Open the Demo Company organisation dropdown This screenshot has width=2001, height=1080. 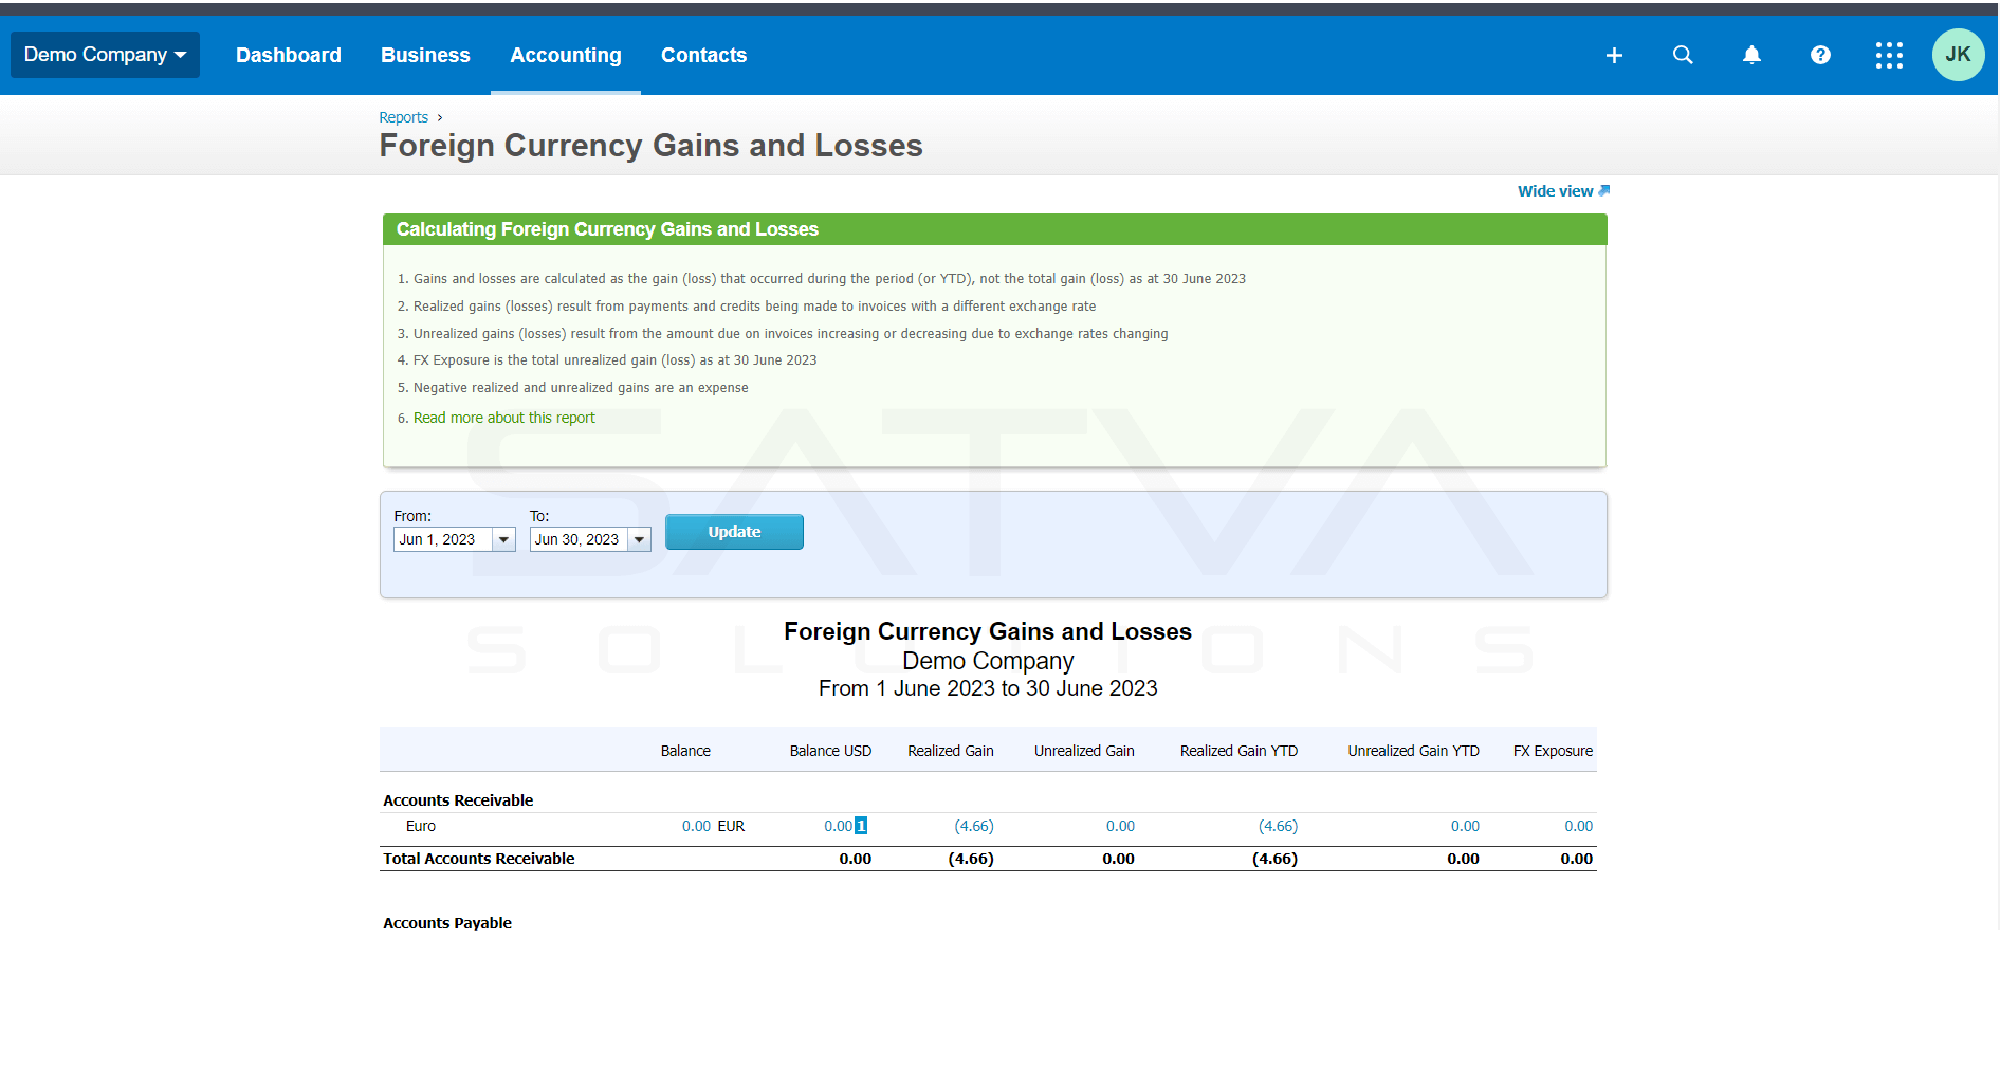[x=105, y=55]
